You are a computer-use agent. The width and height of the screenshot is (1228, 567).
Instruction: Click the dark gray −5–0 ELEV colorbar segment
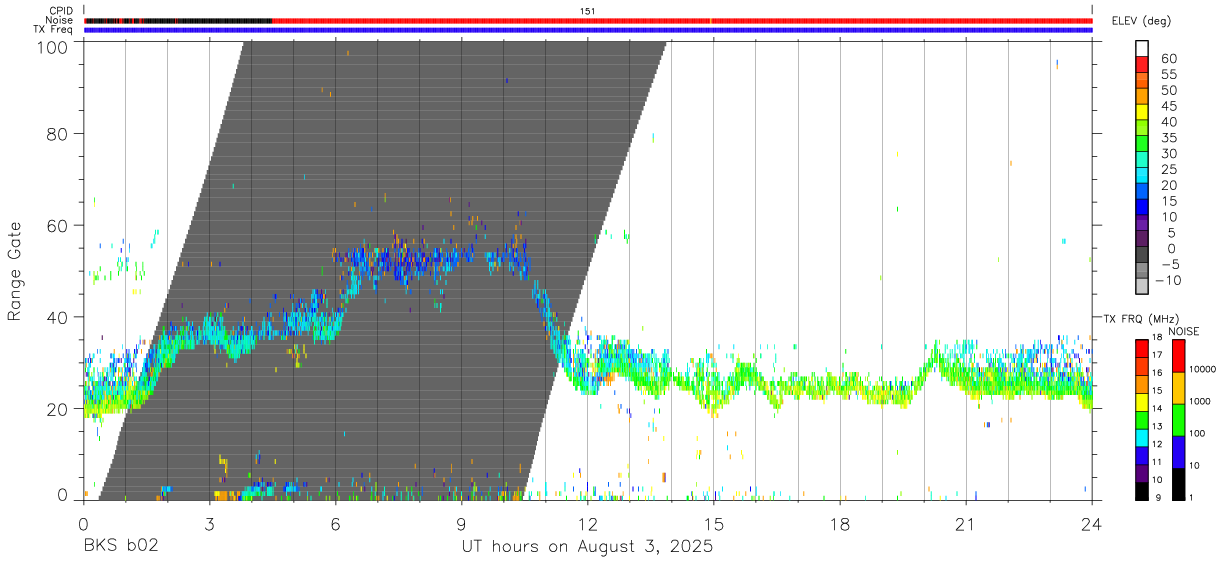click(x=1142, y=254)
